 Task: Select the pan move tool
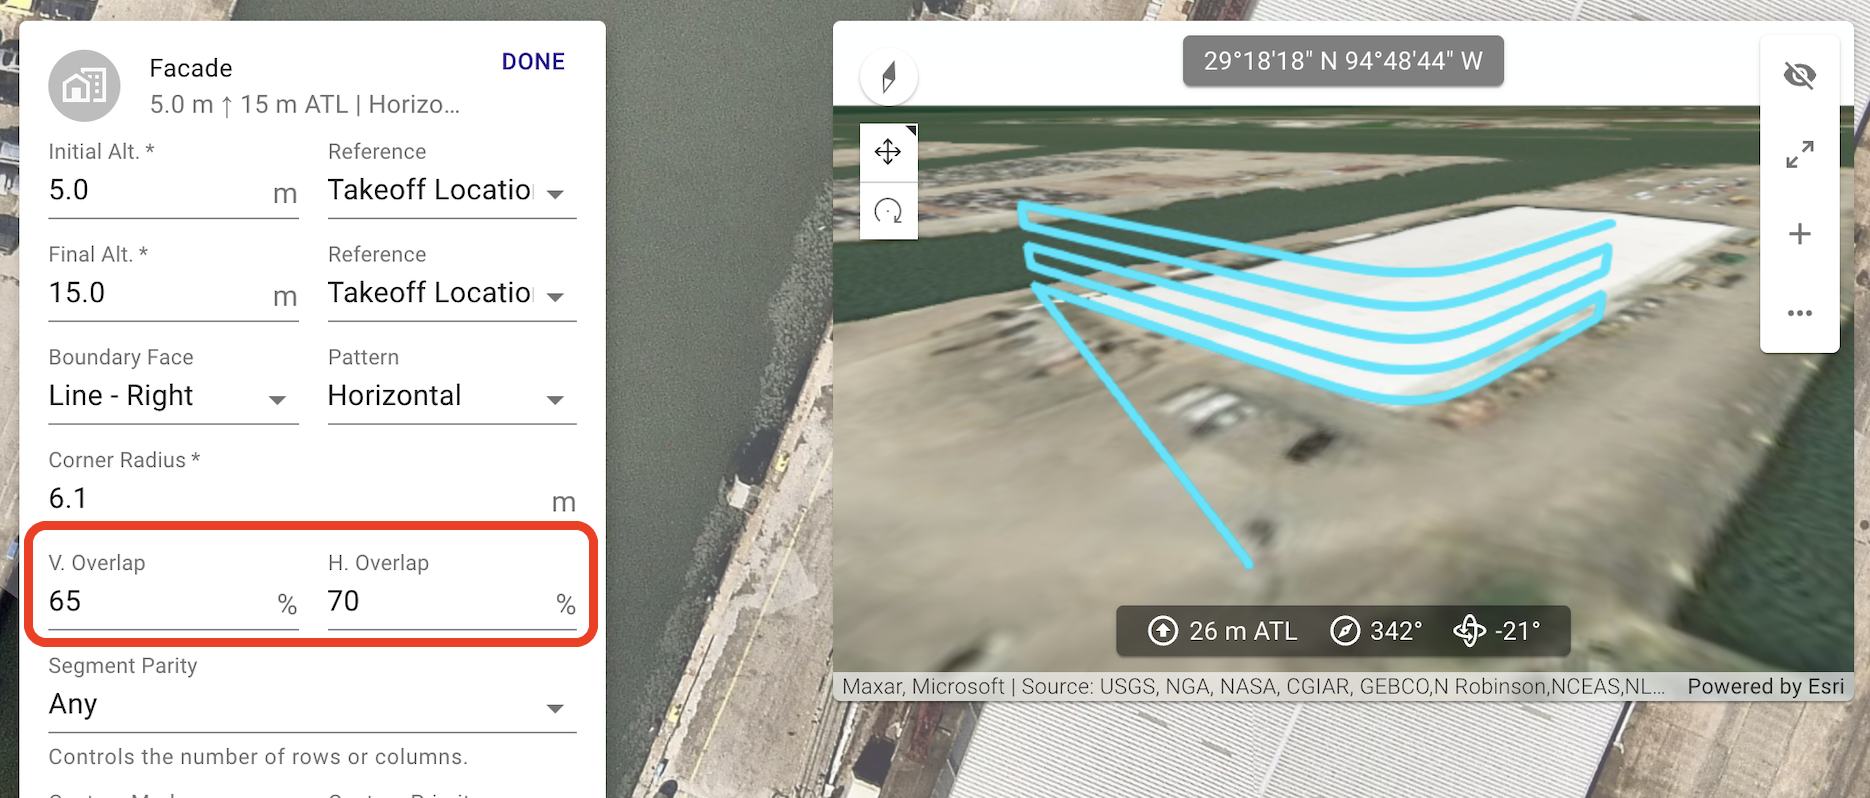pyautogui.click(x=888, y=152)
